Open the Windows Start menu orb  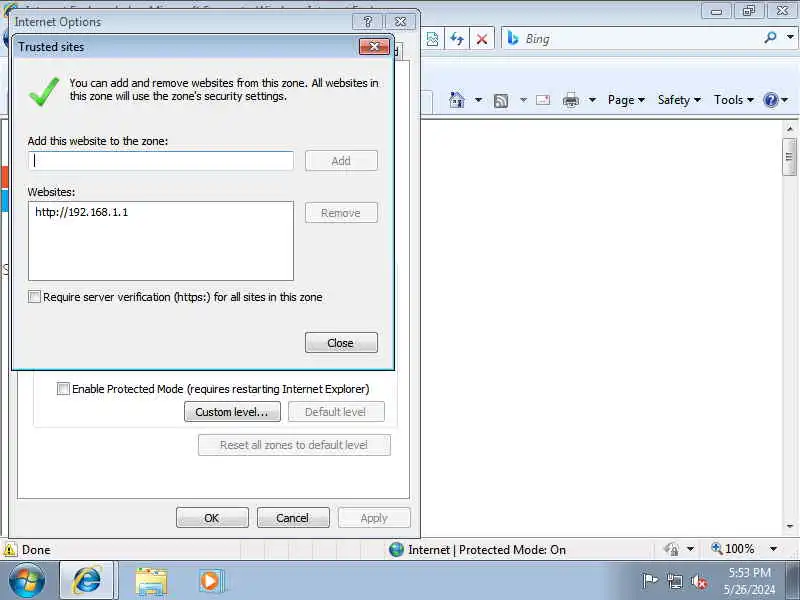(27, 581)
